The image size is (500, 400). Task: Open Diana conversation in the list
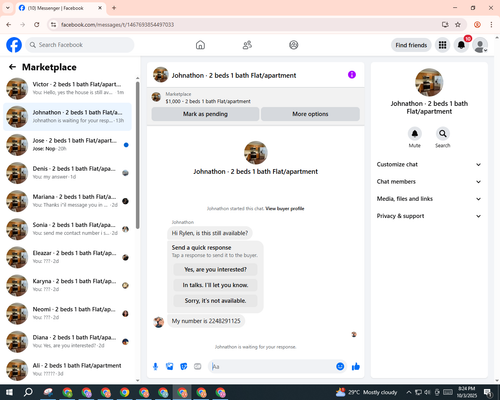(x=67, y=341)
